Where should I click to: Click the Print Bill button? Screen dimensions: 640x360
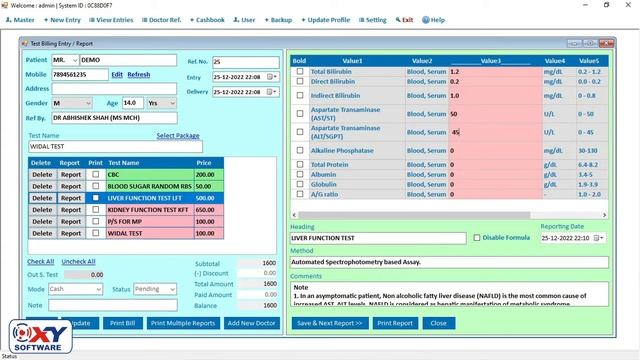point(122,323)
